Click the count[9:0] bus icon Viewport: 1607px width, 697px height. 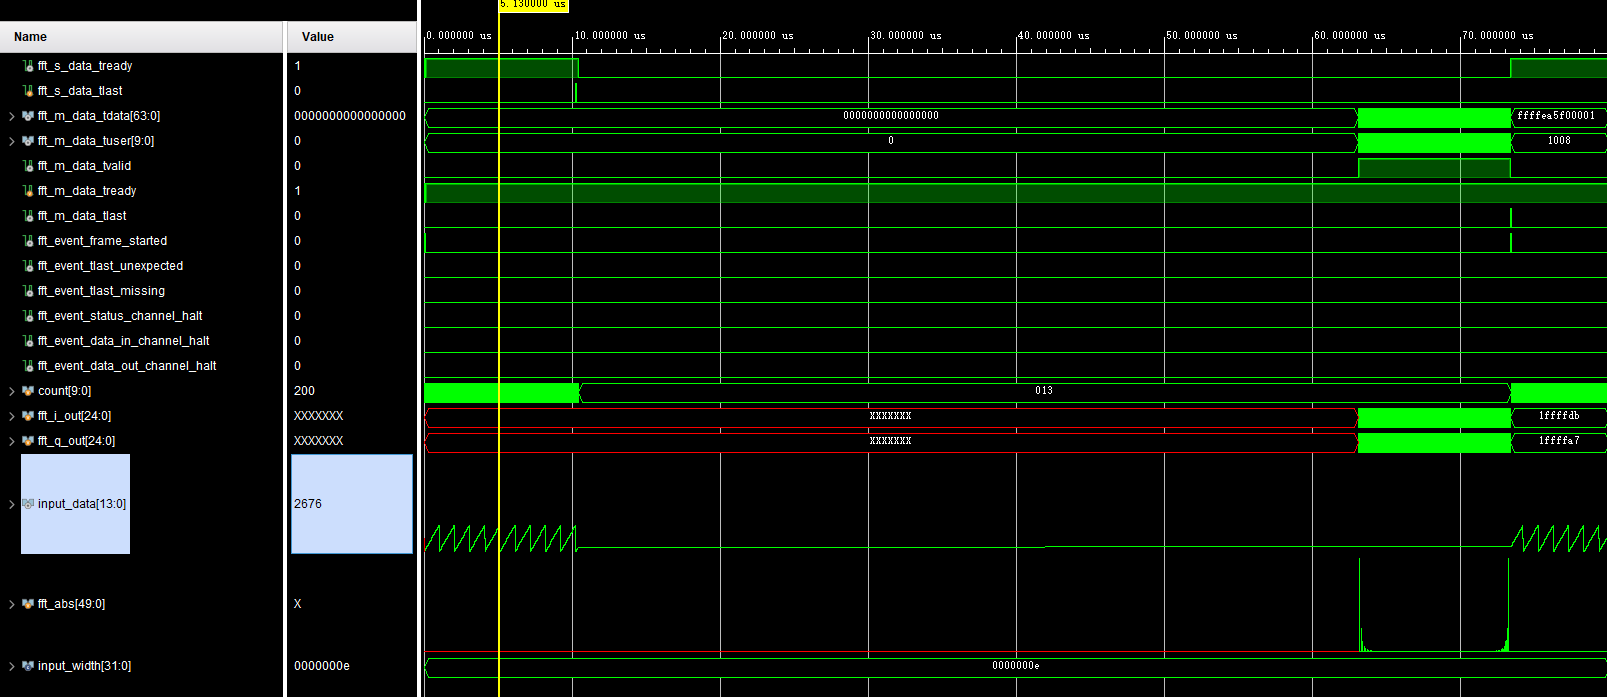[x=28, y=391]
